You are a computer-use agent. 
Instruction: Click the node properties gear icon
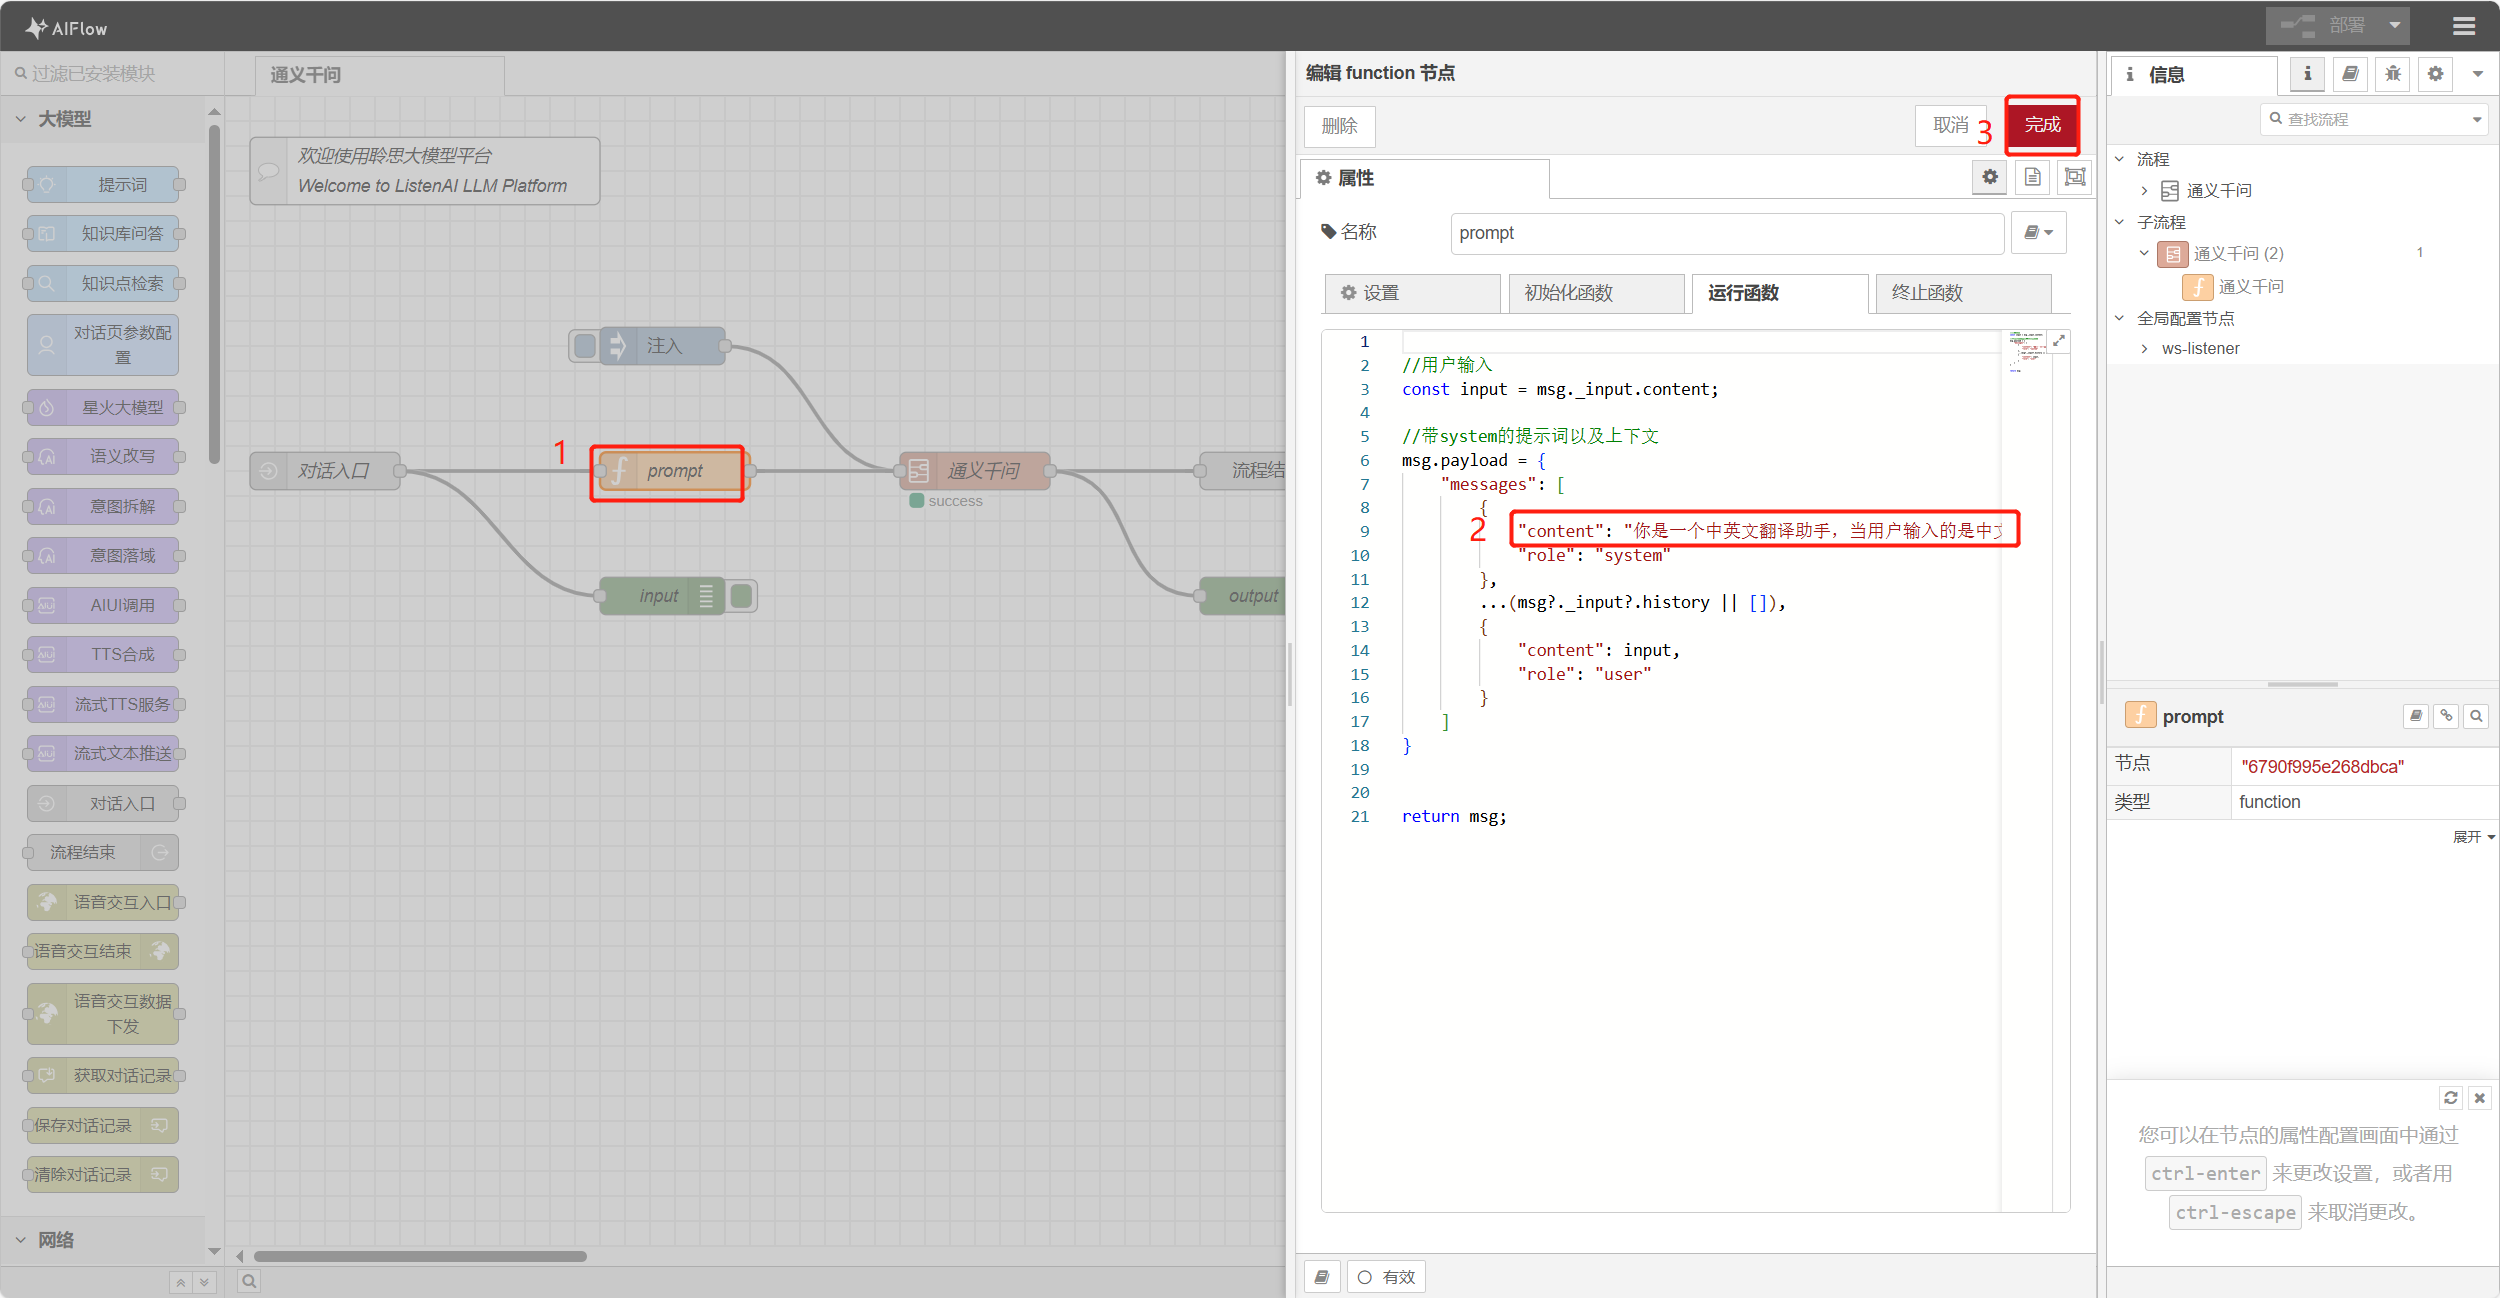[1990, 177]
